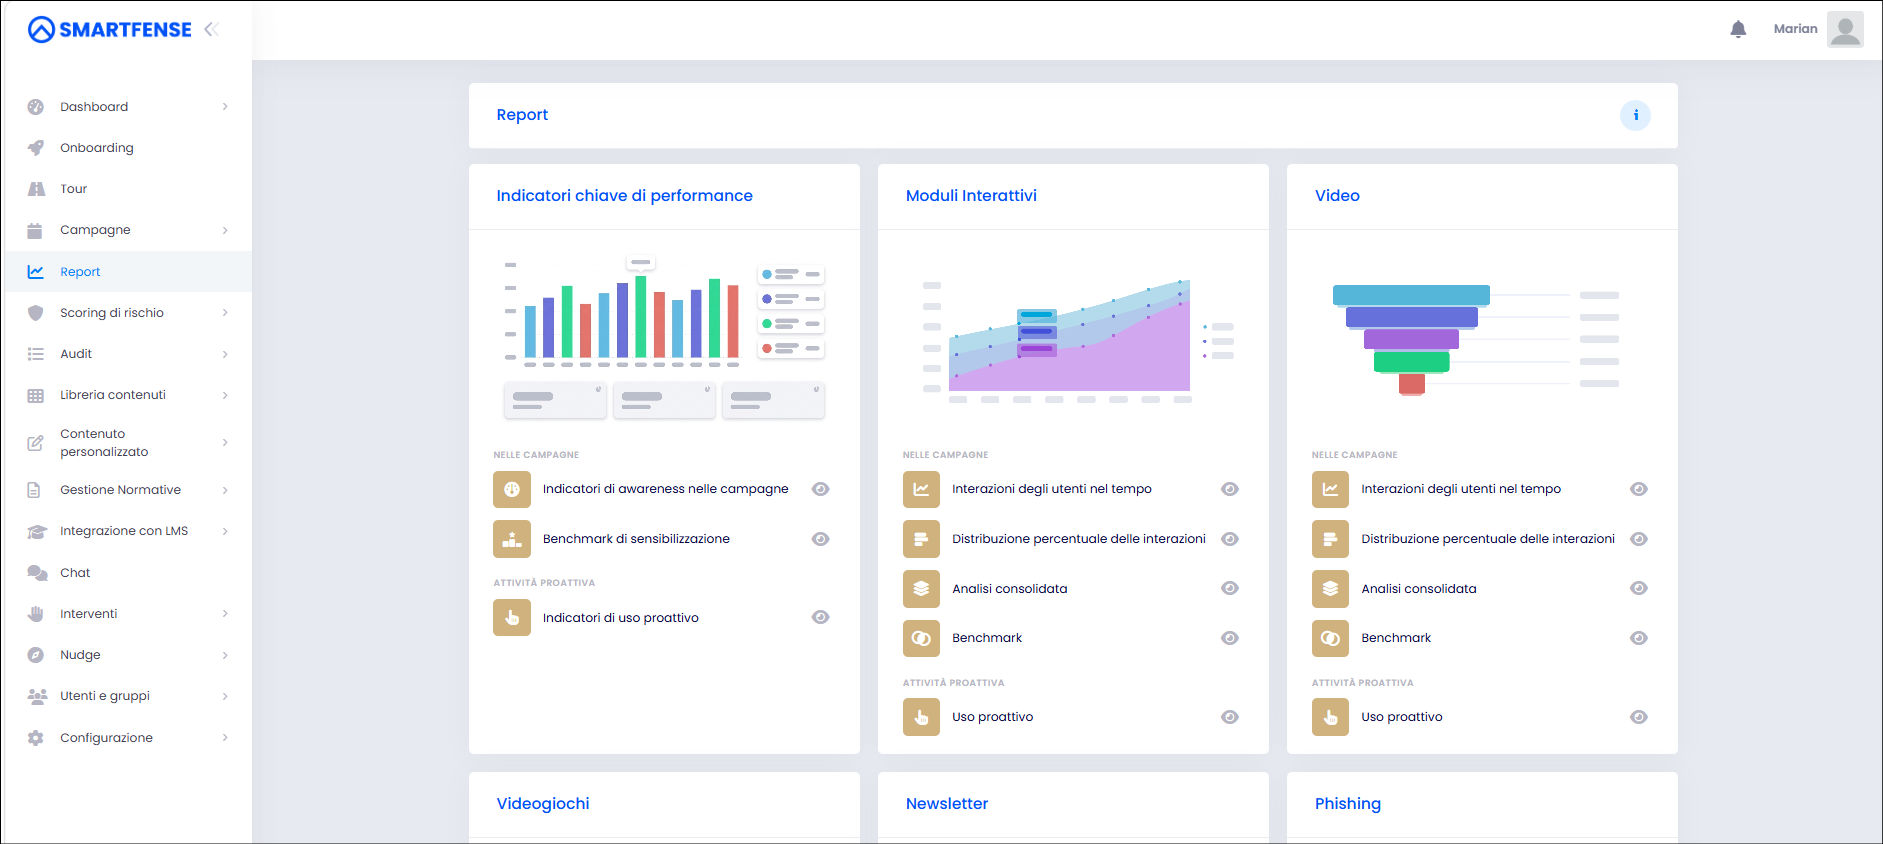Toggle eye for Video Uso proattivo

click(x=1639, y=717)
